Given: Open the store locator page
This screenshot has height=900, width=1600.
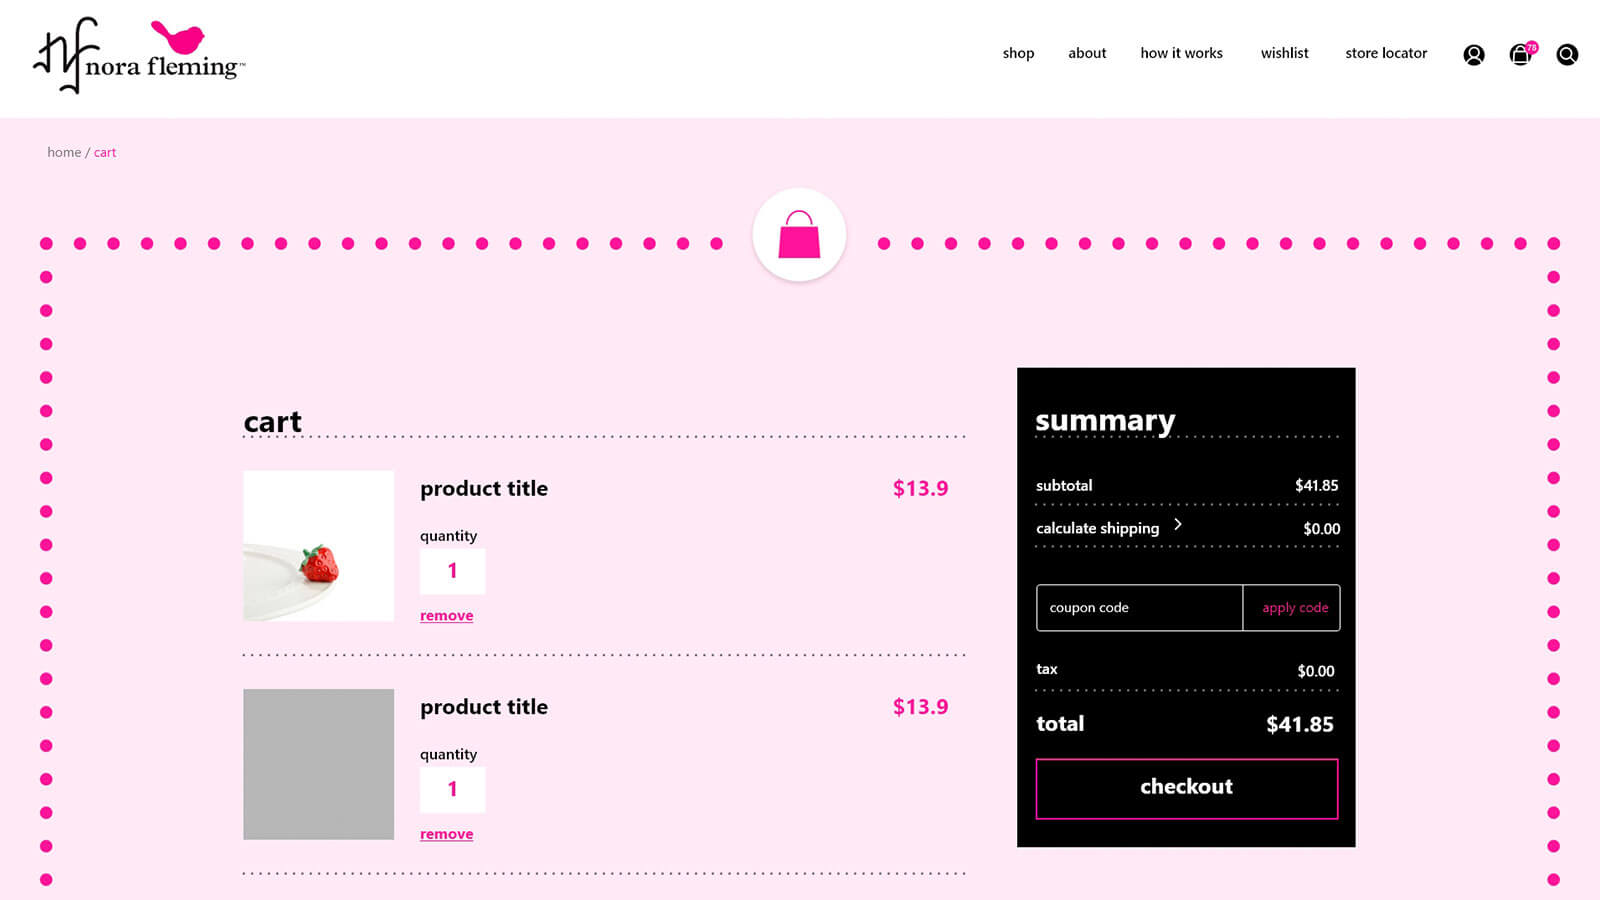Looking at the screenshot, I should pos(1386,53).
